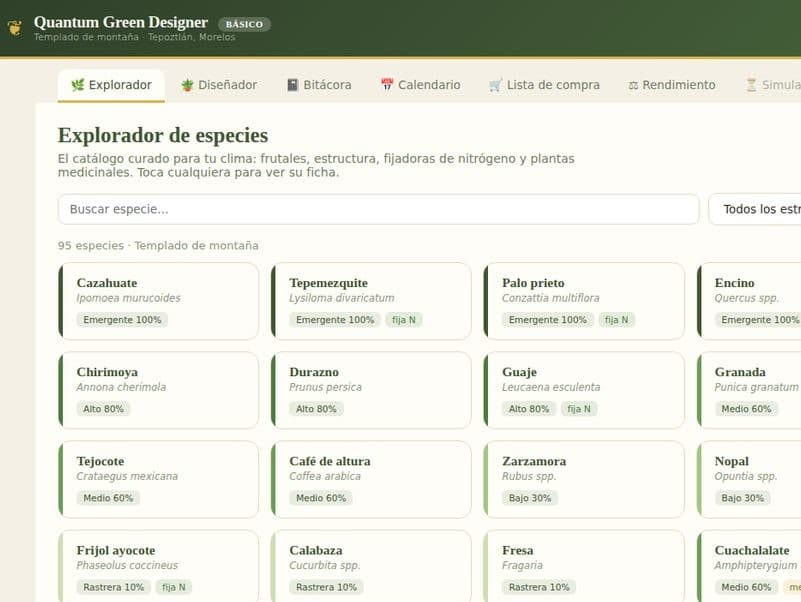The width and height of the screenshot is (801, 602).
Task: Click the 'Alto 80%' tag on Chirimoya
Action: (103, 409)
